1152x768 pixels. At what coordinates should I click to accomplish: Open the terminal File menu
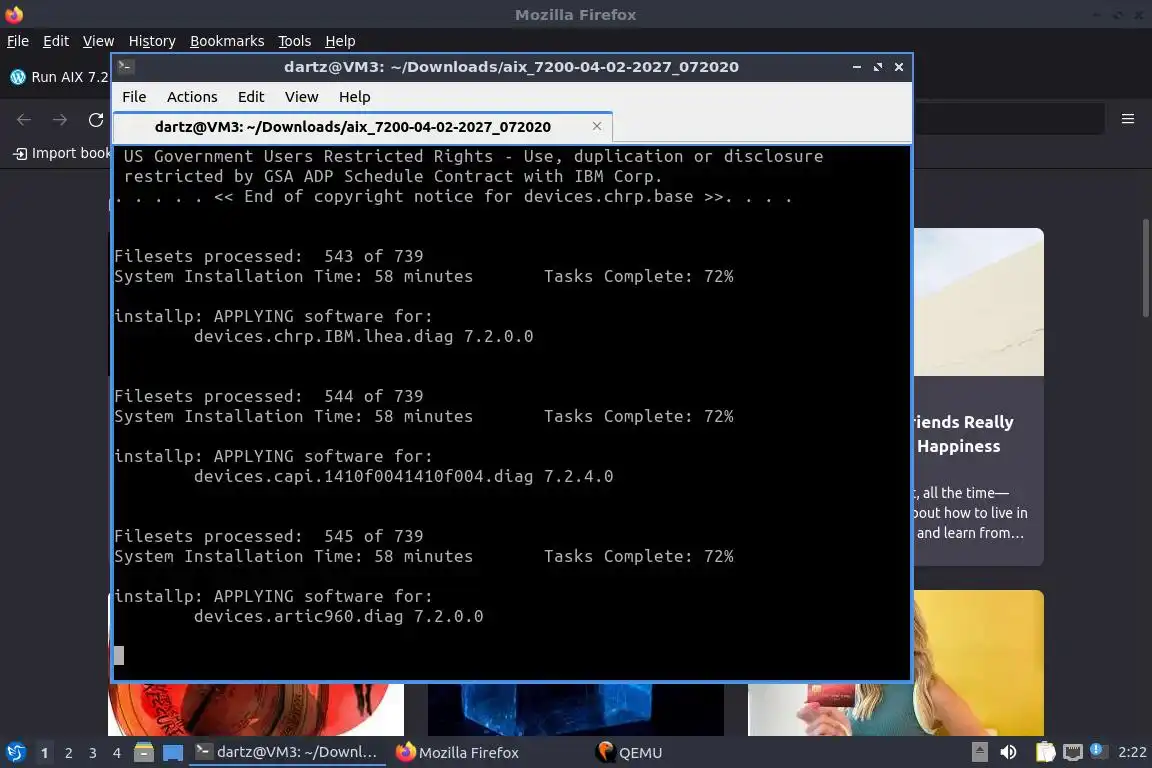[x=134, y=97]
